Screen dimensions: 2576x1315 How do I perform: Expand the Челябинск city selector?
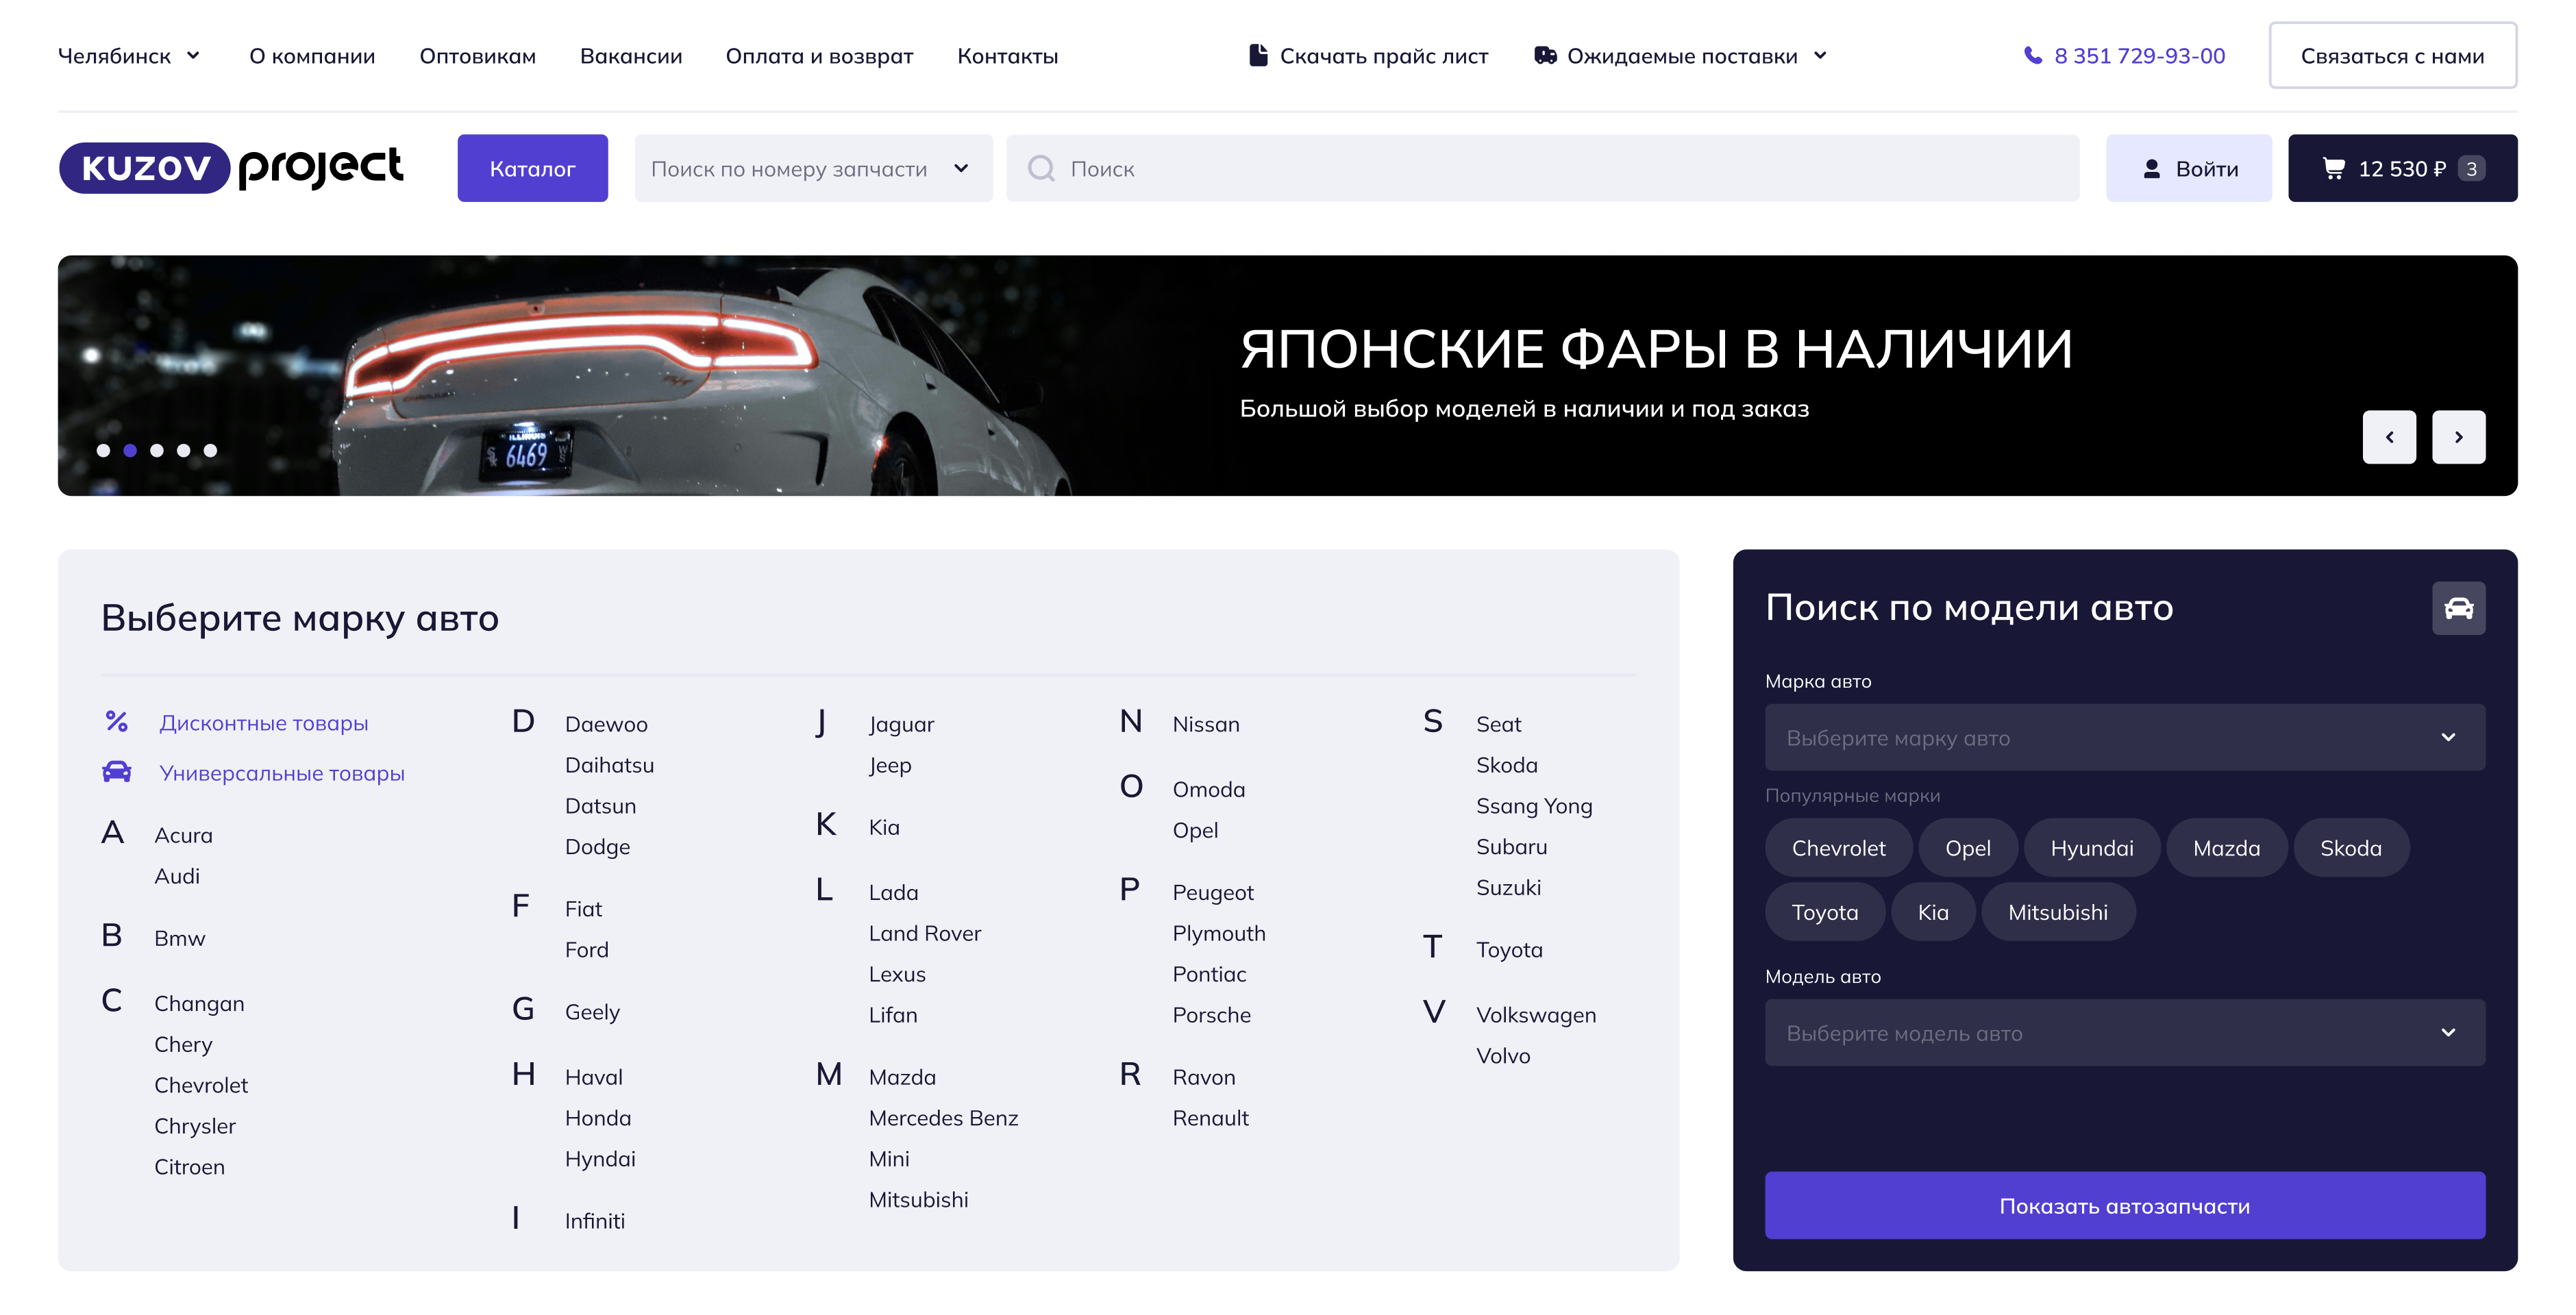click(x=129, y=56)
